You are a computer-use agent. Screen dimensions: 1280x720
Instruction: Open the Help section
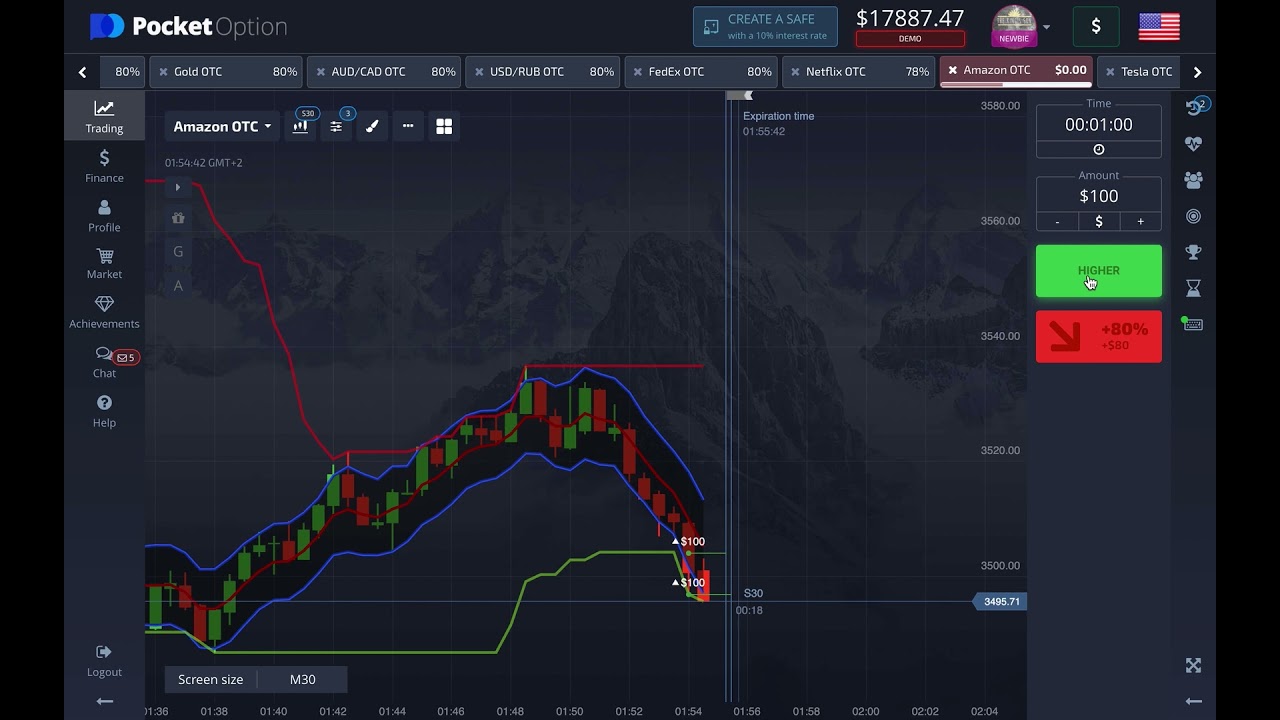point(104,411)
